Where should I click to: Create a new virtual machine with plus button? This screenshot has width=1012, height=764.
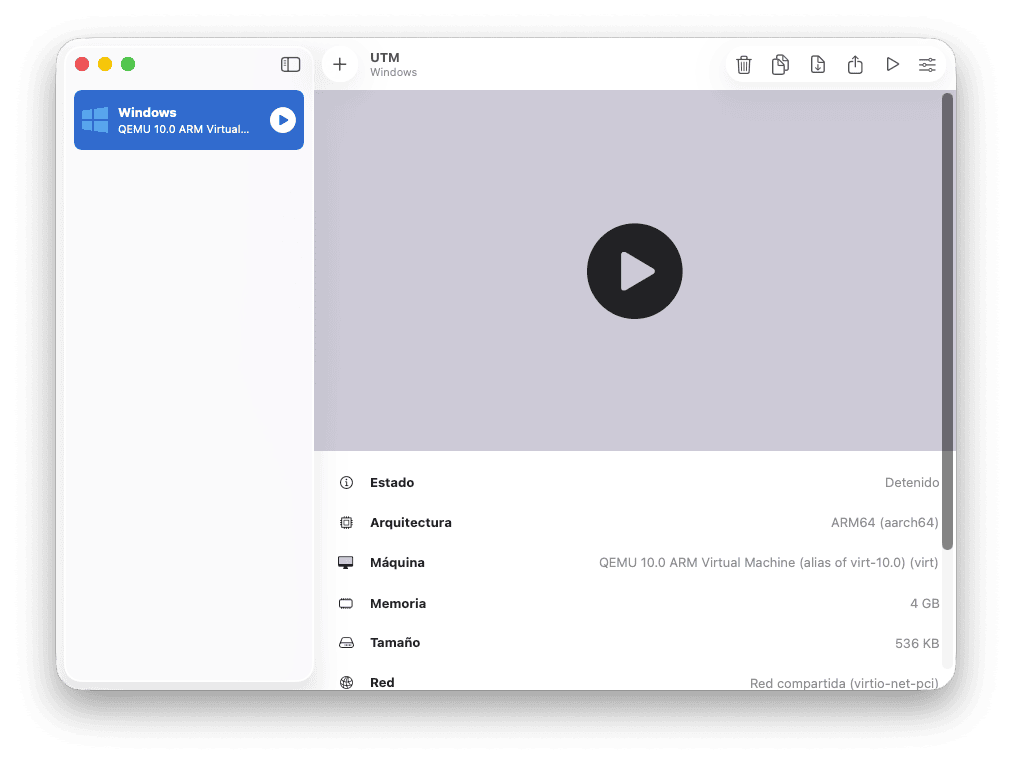tap(340, 64)
